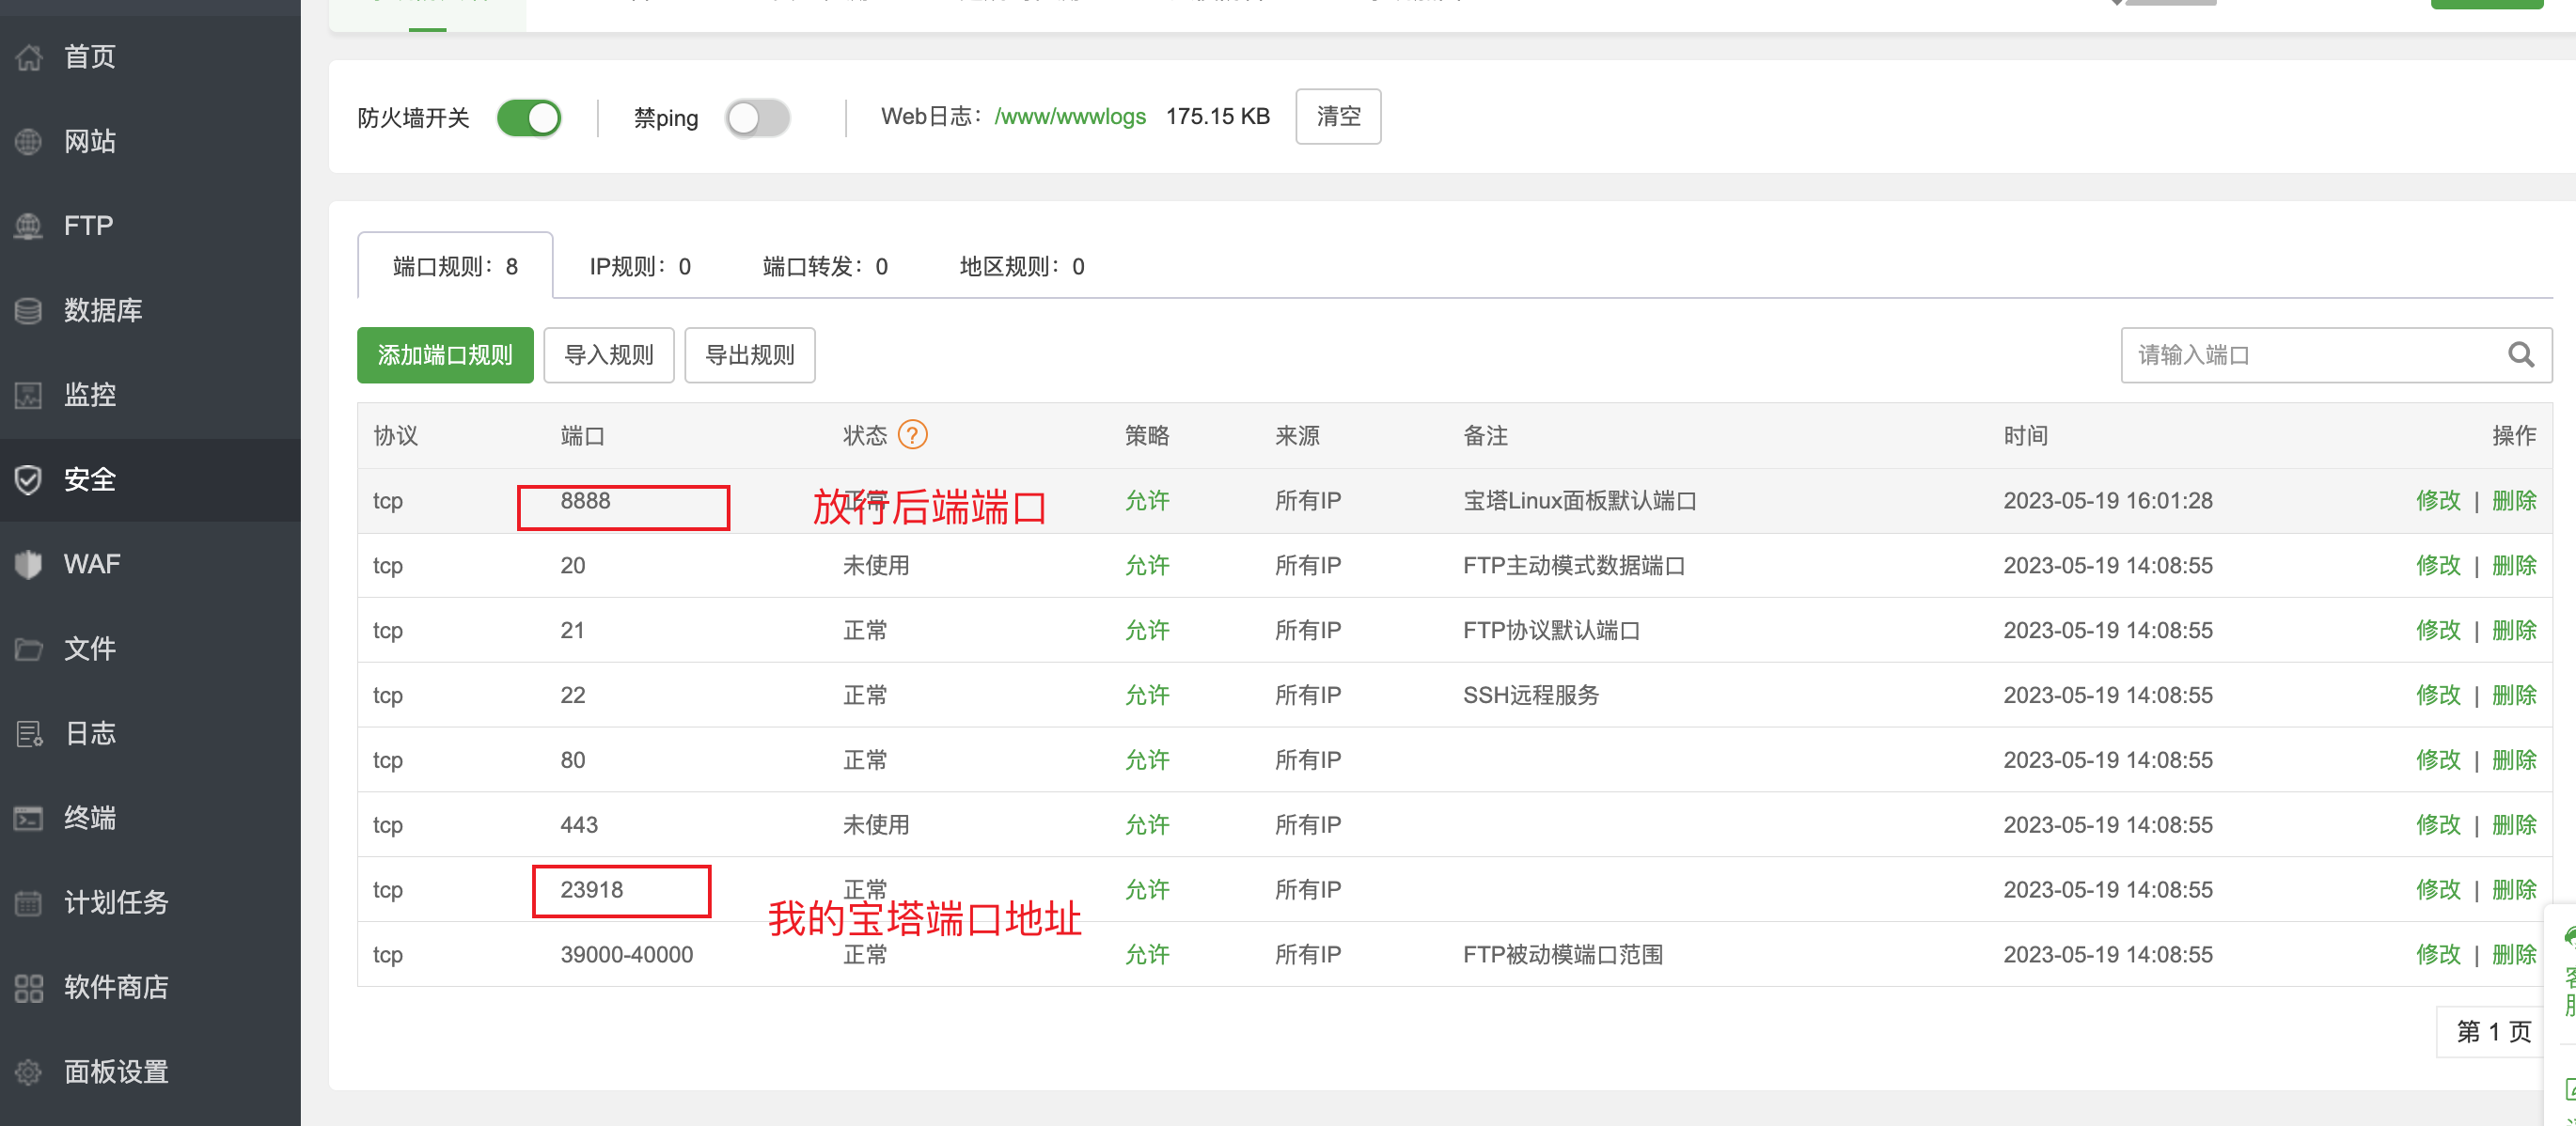Click 添加端口规则 button
The height and width of the screenshot is (1126, 2576).
point(445,355)
